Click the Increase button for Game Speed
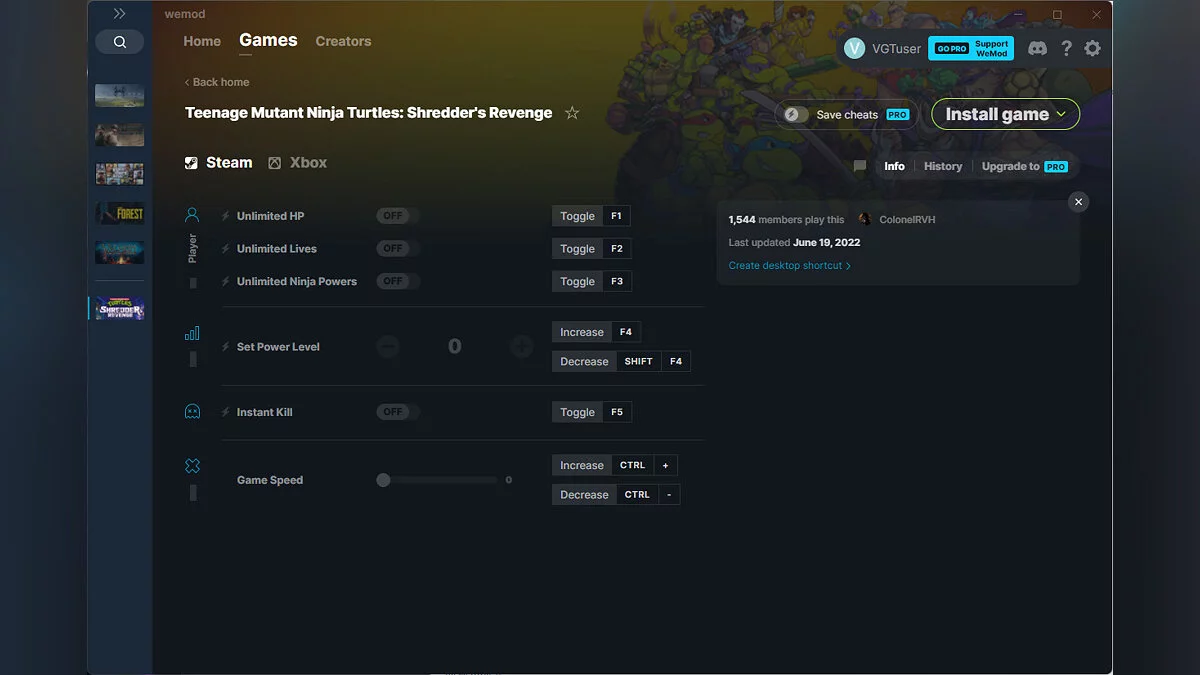This screenshot has height=675, width=1200. pyautogui.click(x=581, y=465)
